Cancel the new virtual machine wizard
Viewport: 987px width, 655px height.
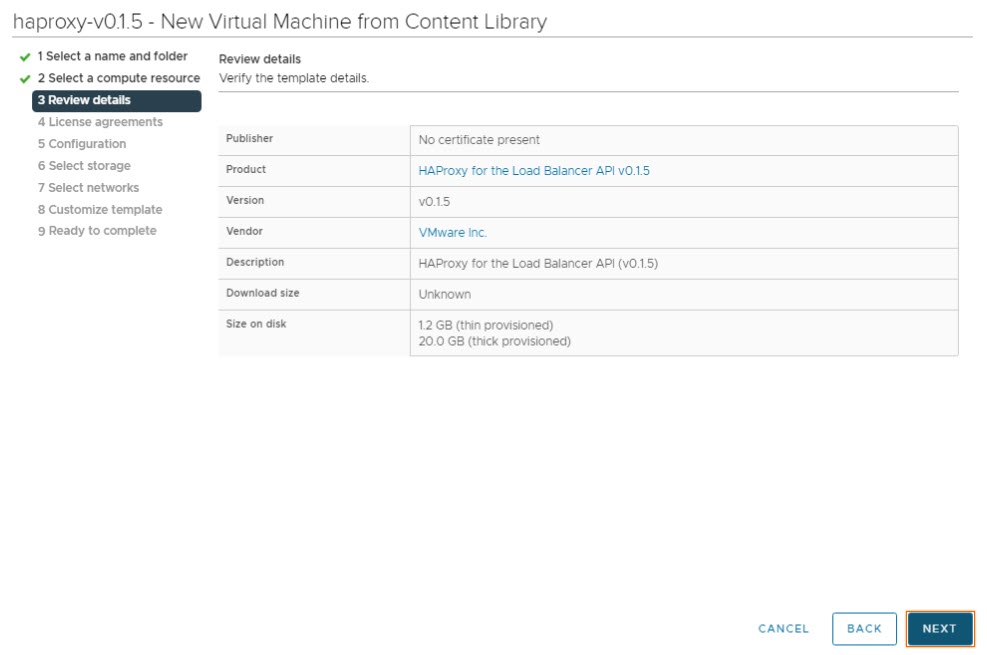783,629
